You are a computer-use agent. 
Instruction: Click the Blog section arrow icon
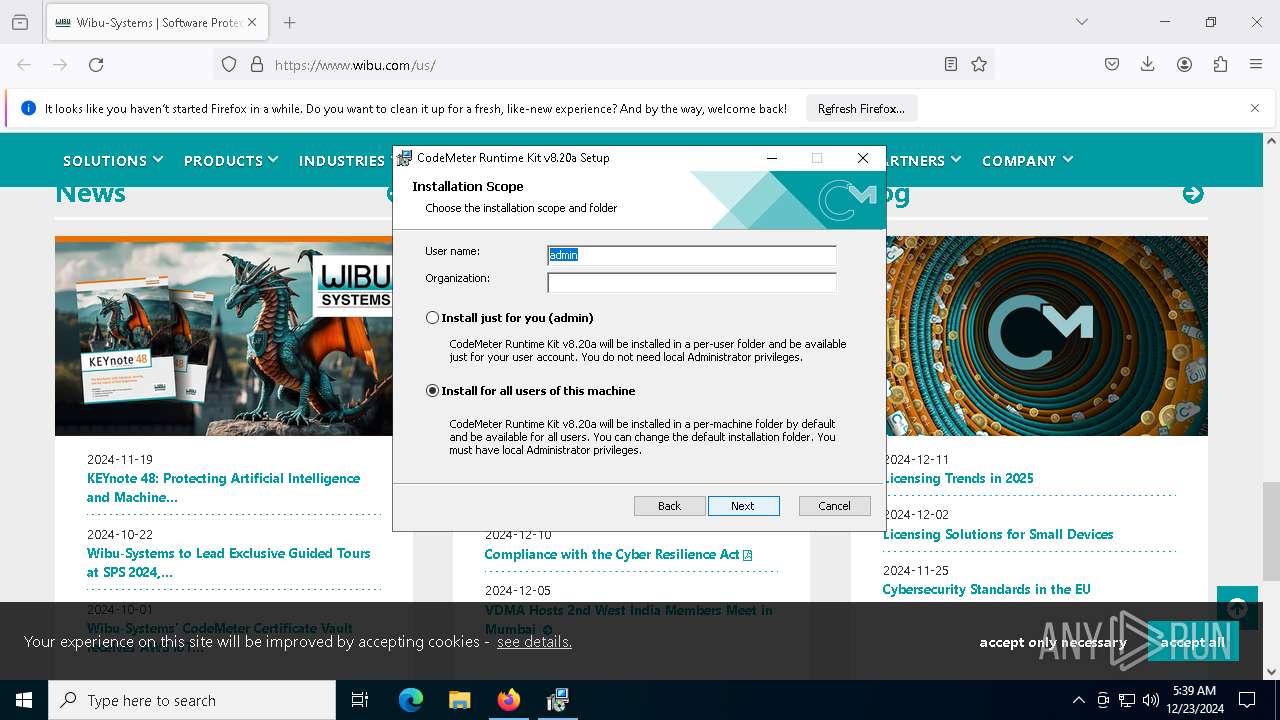[1193, 194]
